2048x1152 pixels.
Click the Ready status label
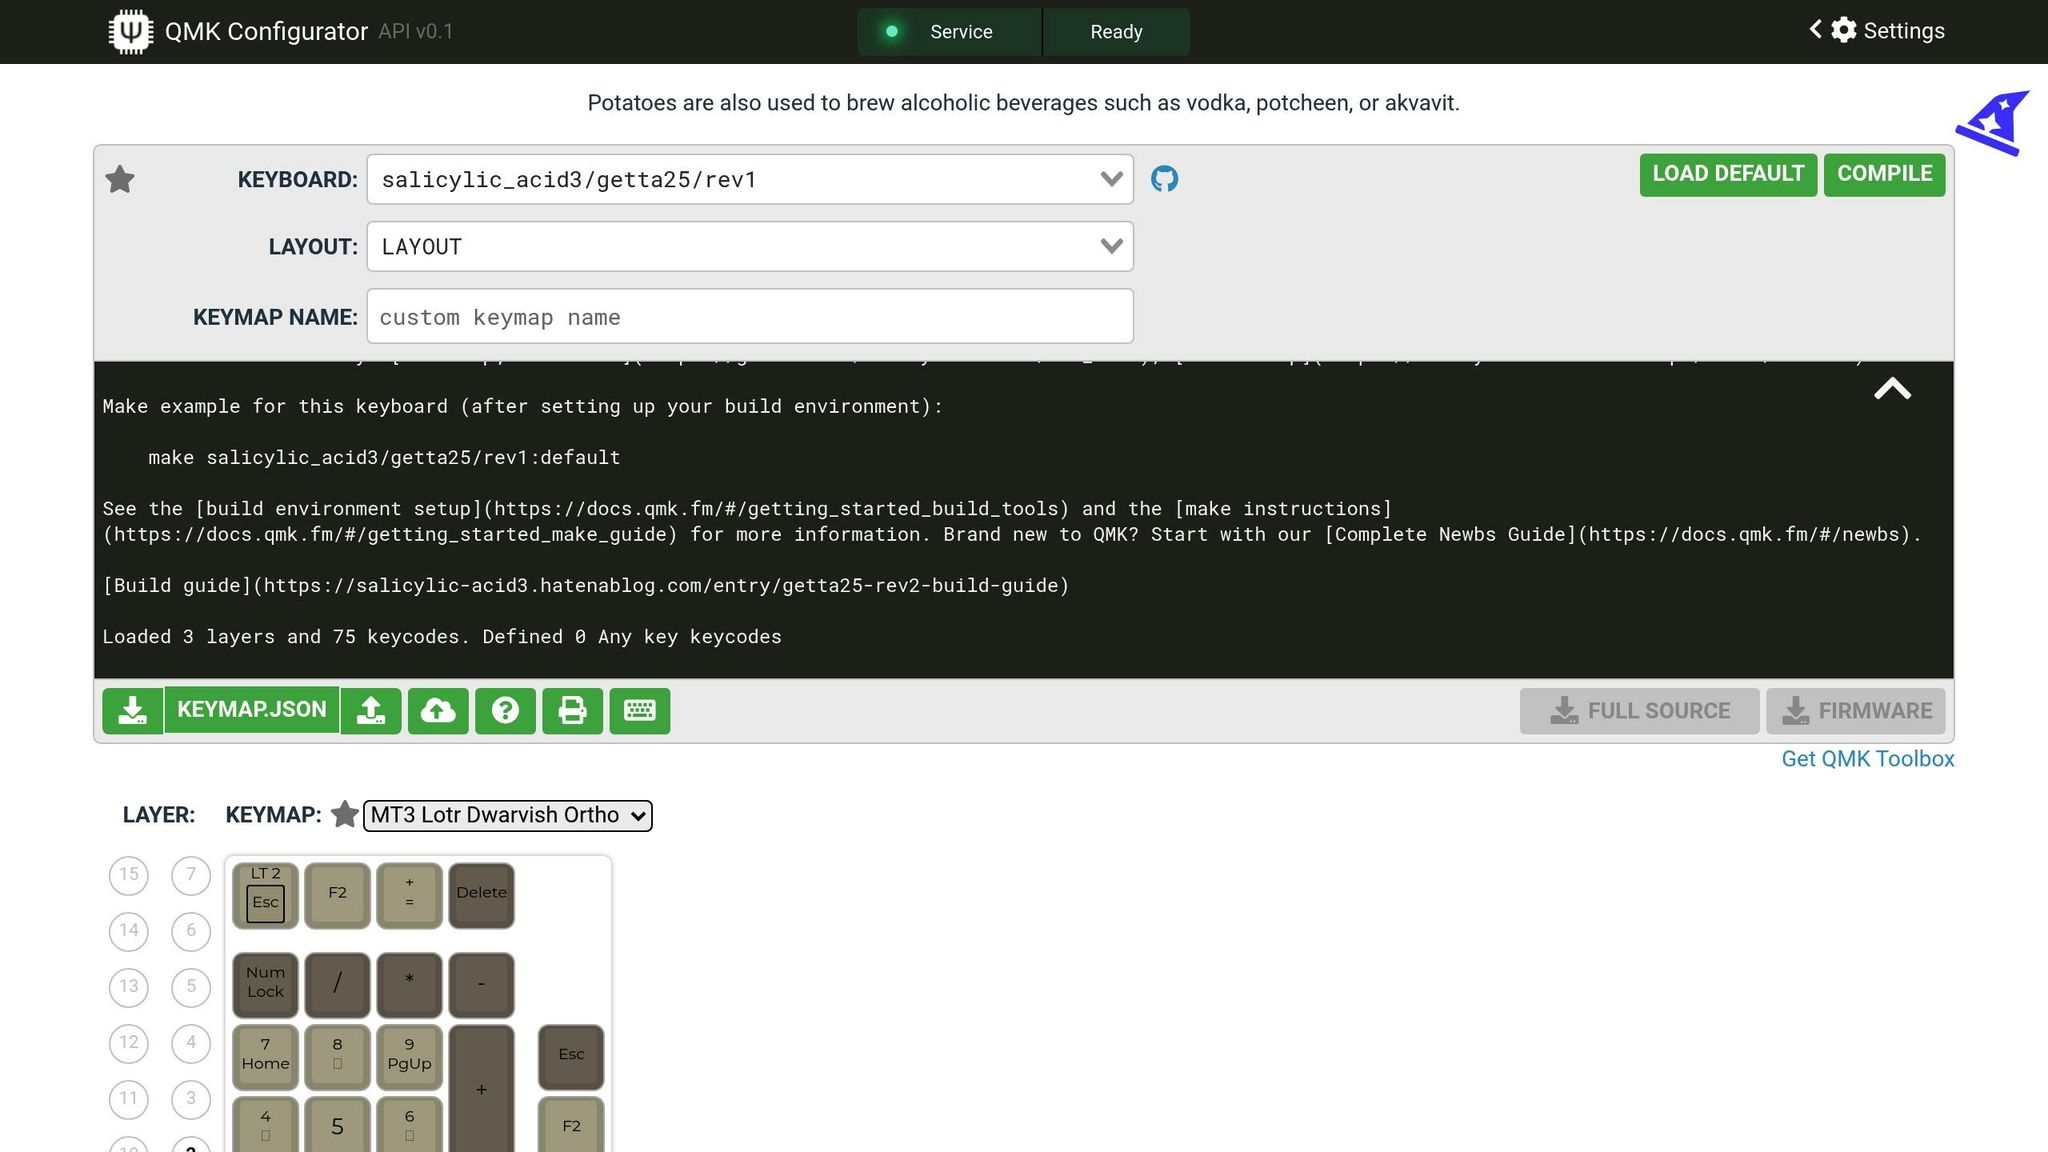point(1116,32)
